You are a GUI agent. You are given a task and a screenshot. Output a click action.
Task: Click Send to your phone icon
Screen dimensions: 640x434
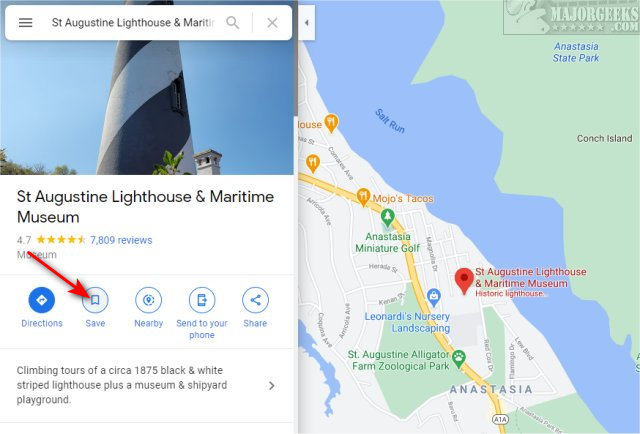[x=202, y=300]
